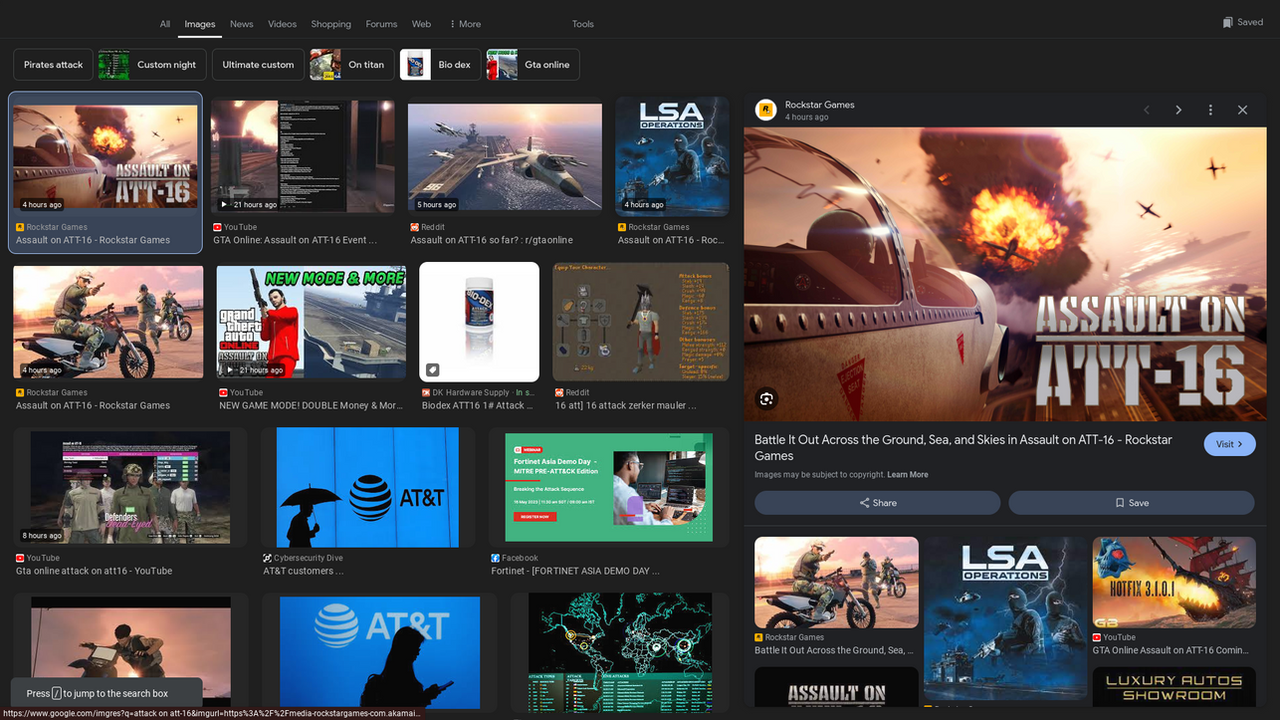Open the related LSA Operations image in the preview panel
Image resolution: width=1280 pixels, height=720 pixels.
(x=1005, y=618)
